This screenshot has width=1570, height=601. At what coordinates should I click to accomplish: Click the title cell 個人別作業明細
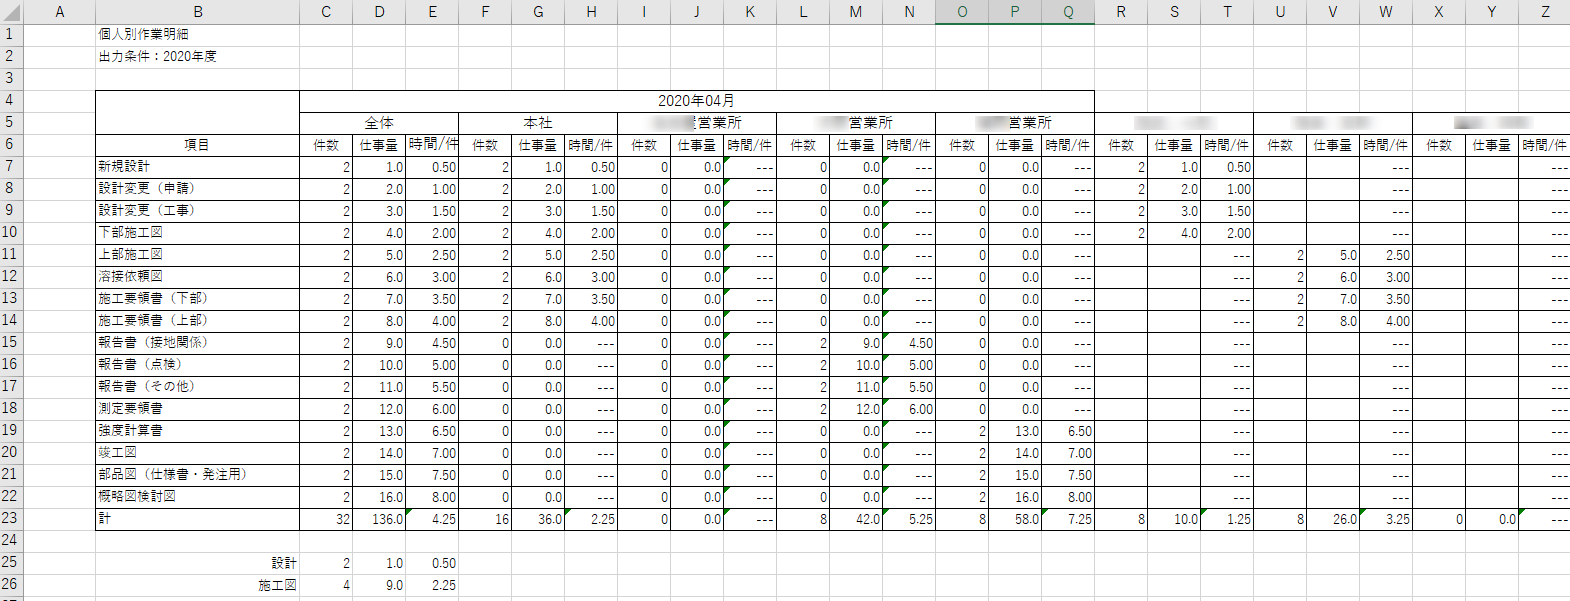point(143,34)
